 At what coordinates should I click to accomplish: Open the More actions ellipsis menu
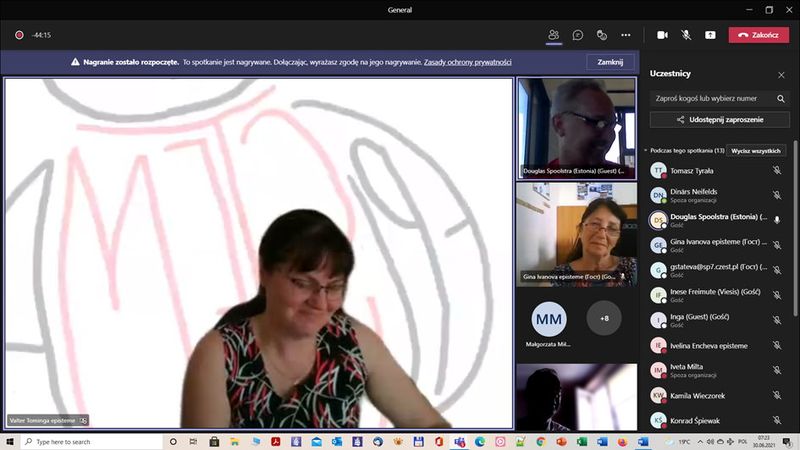[626, 35]
